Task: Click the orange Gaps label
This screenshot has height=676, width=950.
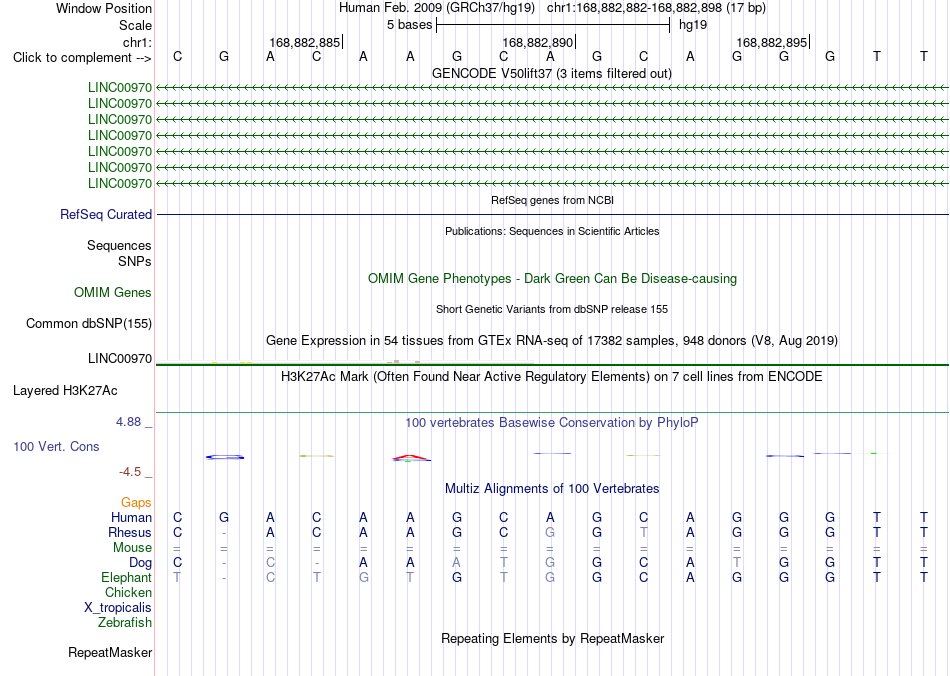Action: (136, 502)
